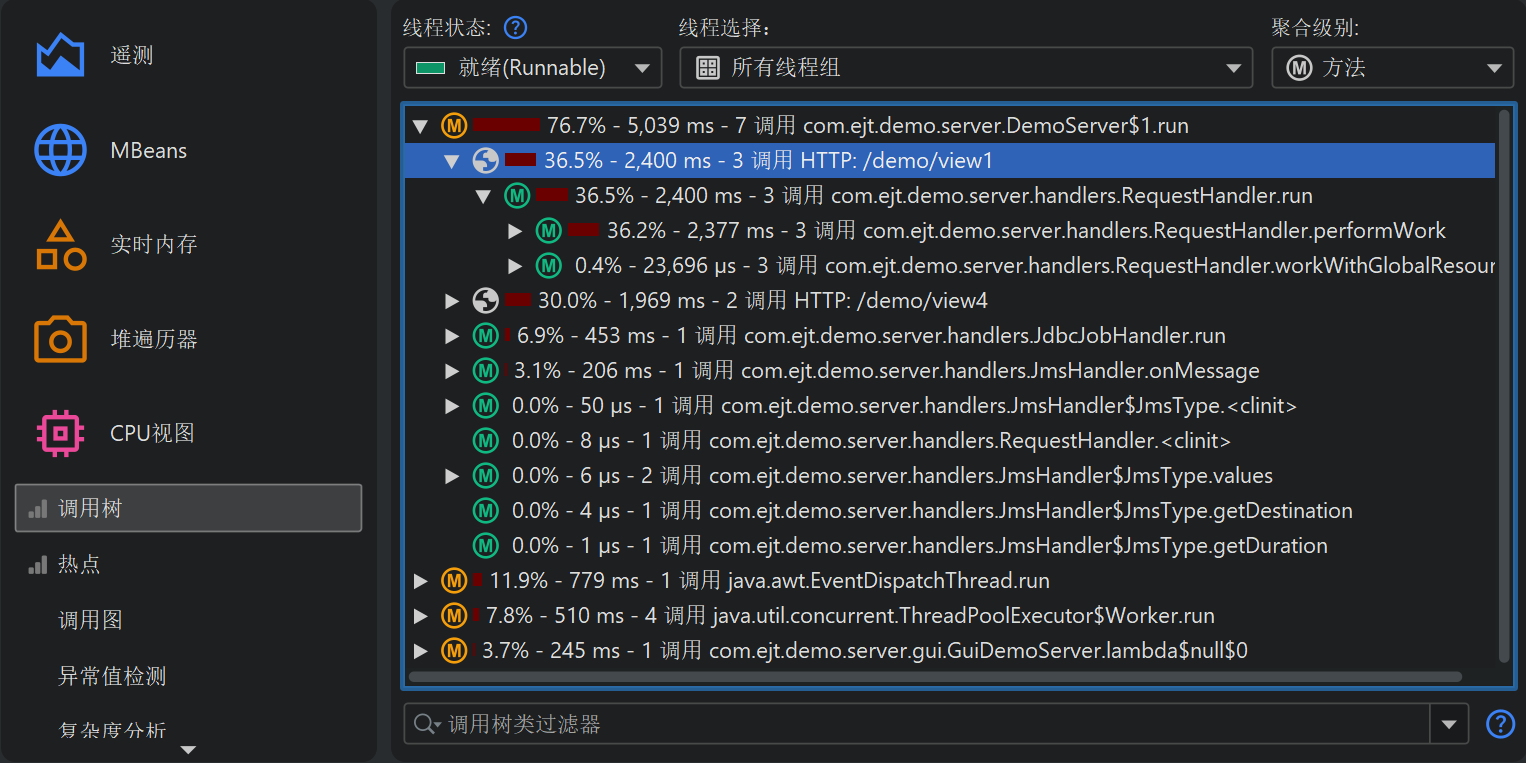This screenshot has width=1526, height=763.
Task: Open the CPU视图 chip icon
Action: (x=60, y=433)
